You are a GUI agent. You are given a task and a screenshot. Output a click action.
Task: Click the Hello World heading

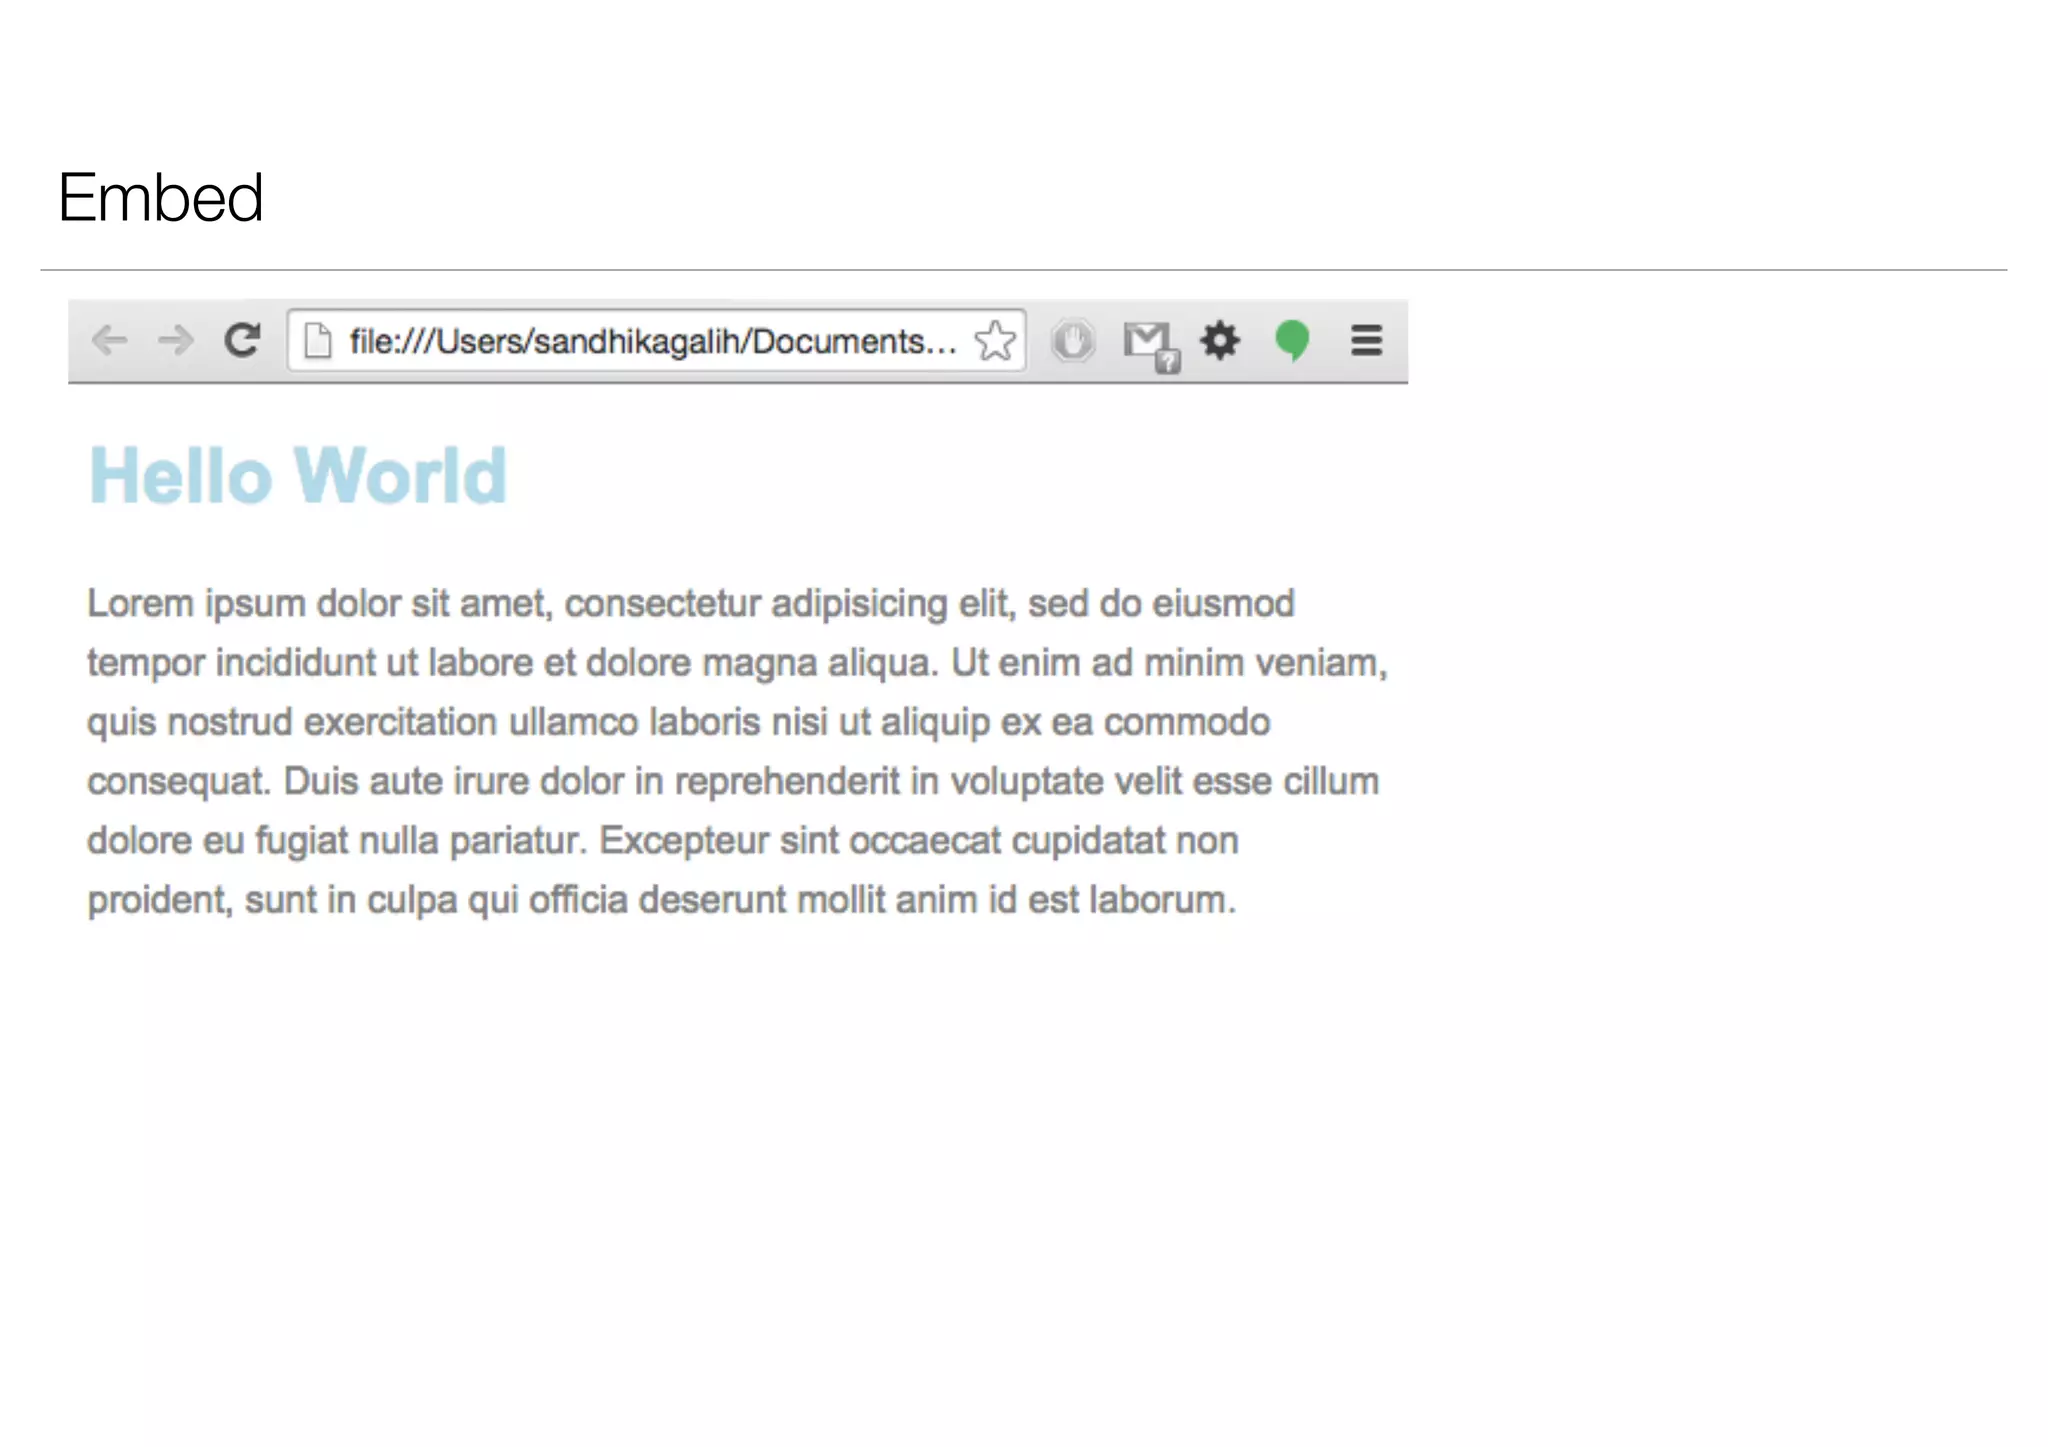click(298, 476)
